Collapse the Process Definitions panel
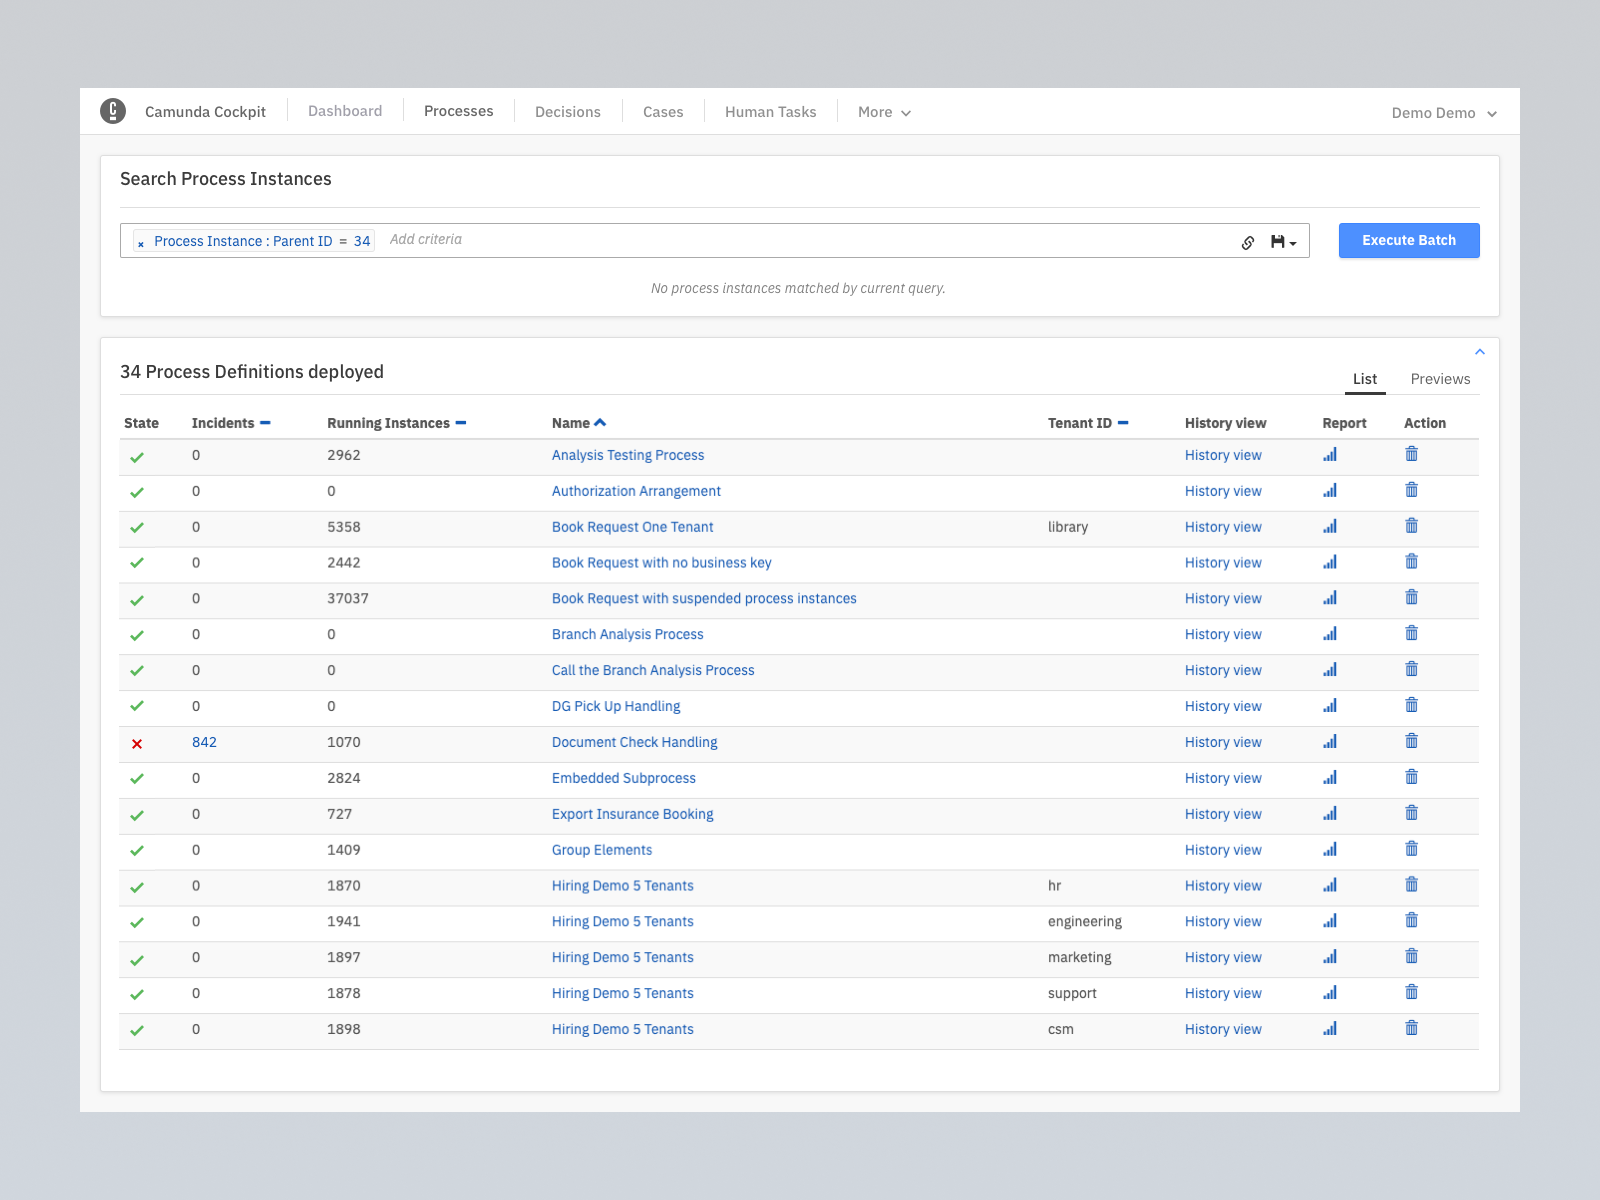This screenshot has height=1200, width=1600. (1480, 352)
